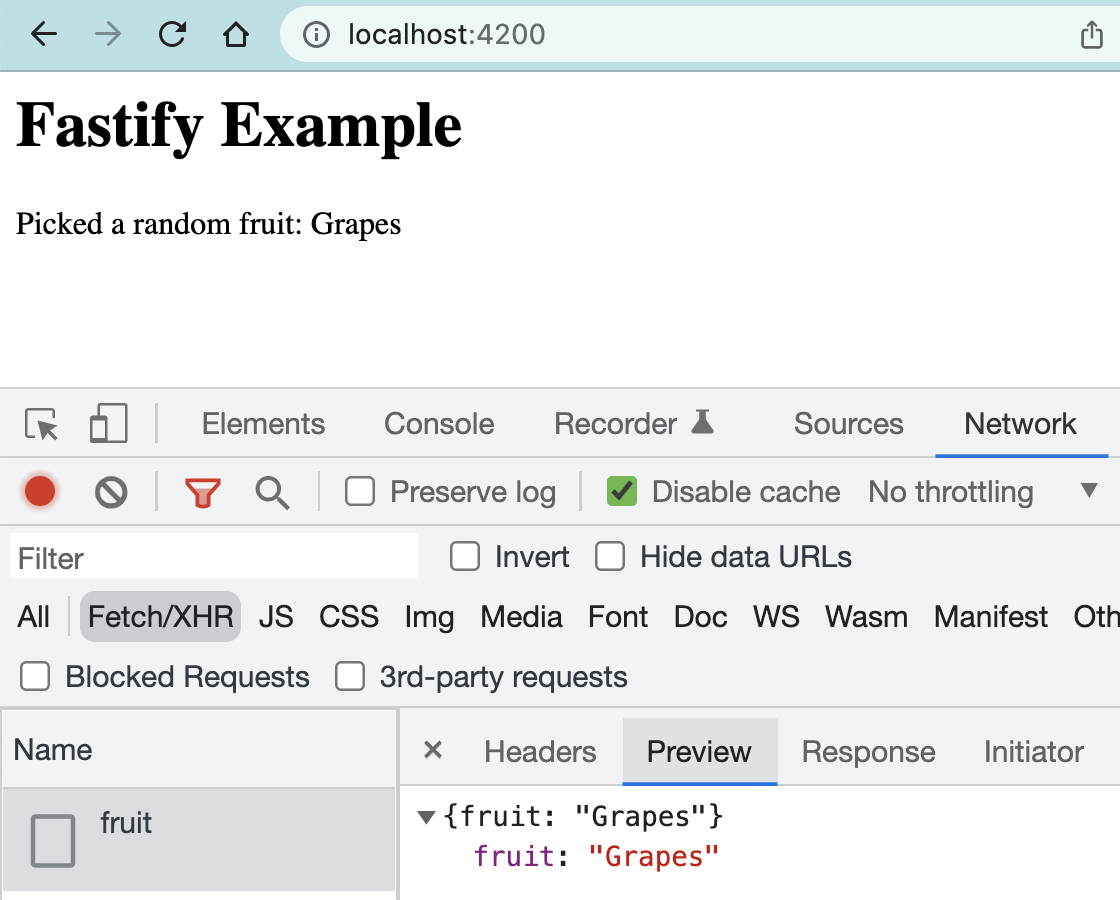Viewport: 1120px width, 900px height.
Task: Clear the network log
Action: (111, 492)
